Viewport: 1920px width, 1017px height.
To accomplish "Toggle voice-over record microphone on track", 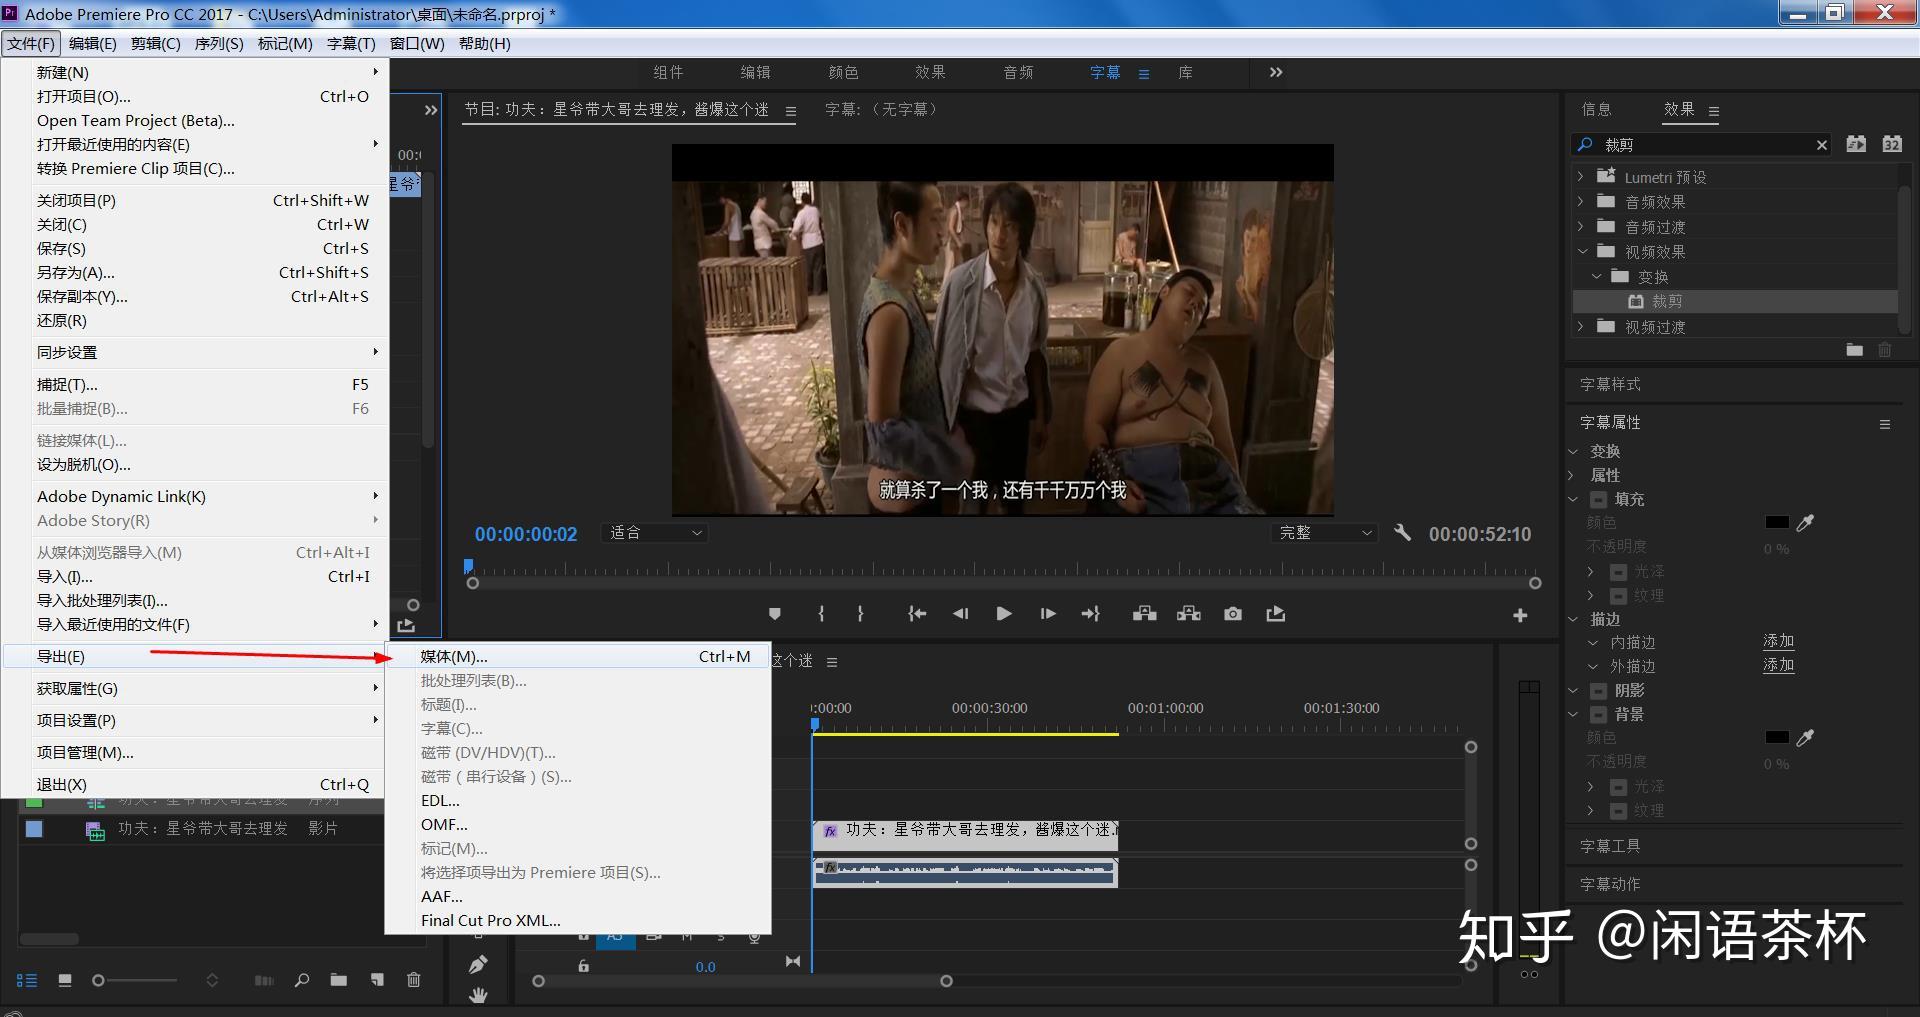I will click(x=755, y=937).
